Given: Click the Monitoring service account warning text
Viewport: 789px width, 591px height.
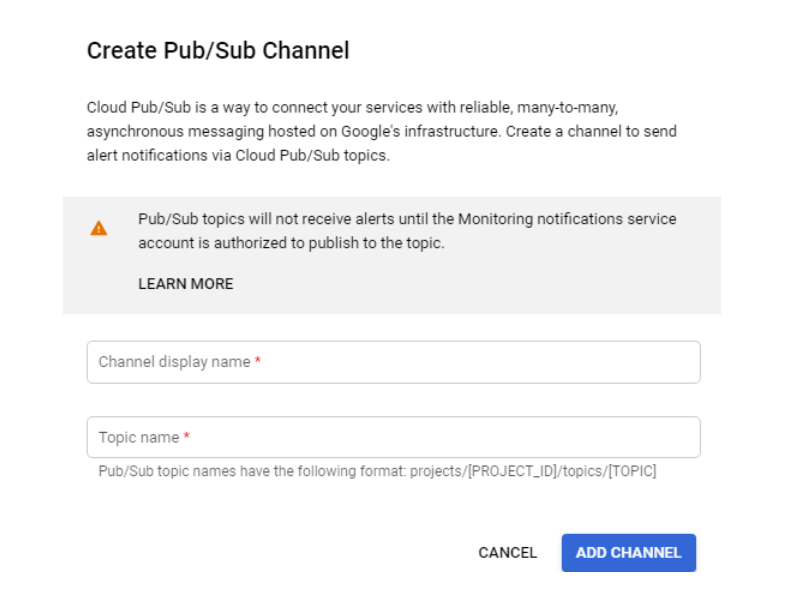Looking at the screenshot, I should 407,231.
